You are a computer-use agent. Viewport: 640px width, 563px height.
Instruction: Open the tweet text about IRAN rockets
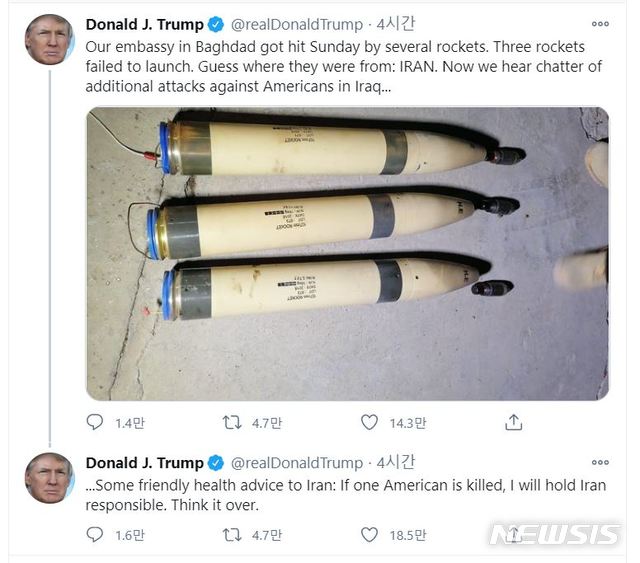point(344,67)
